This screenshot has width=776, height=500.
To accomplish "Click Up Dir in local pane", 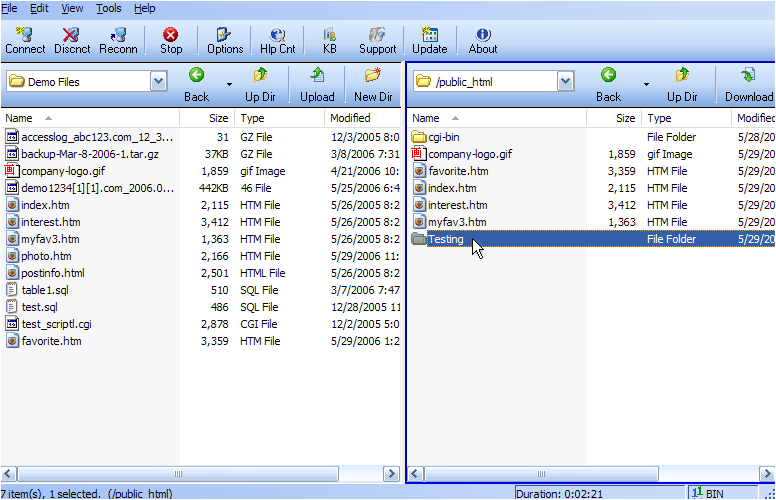I will (x=260, y=85).
